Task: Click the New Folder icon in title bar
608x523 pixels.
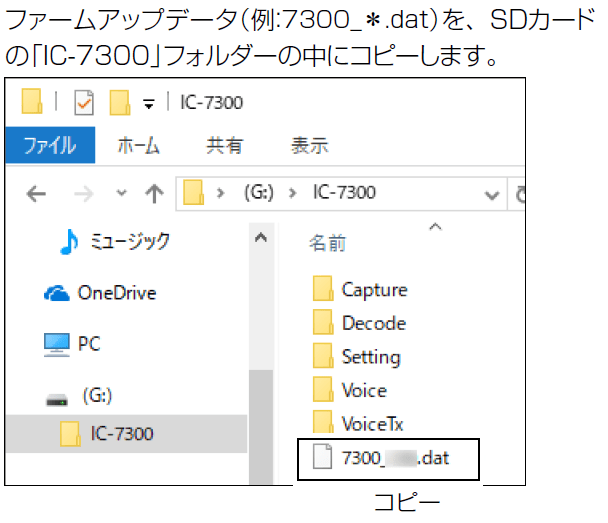Action: pyautogui.click(x=120, y=103)
